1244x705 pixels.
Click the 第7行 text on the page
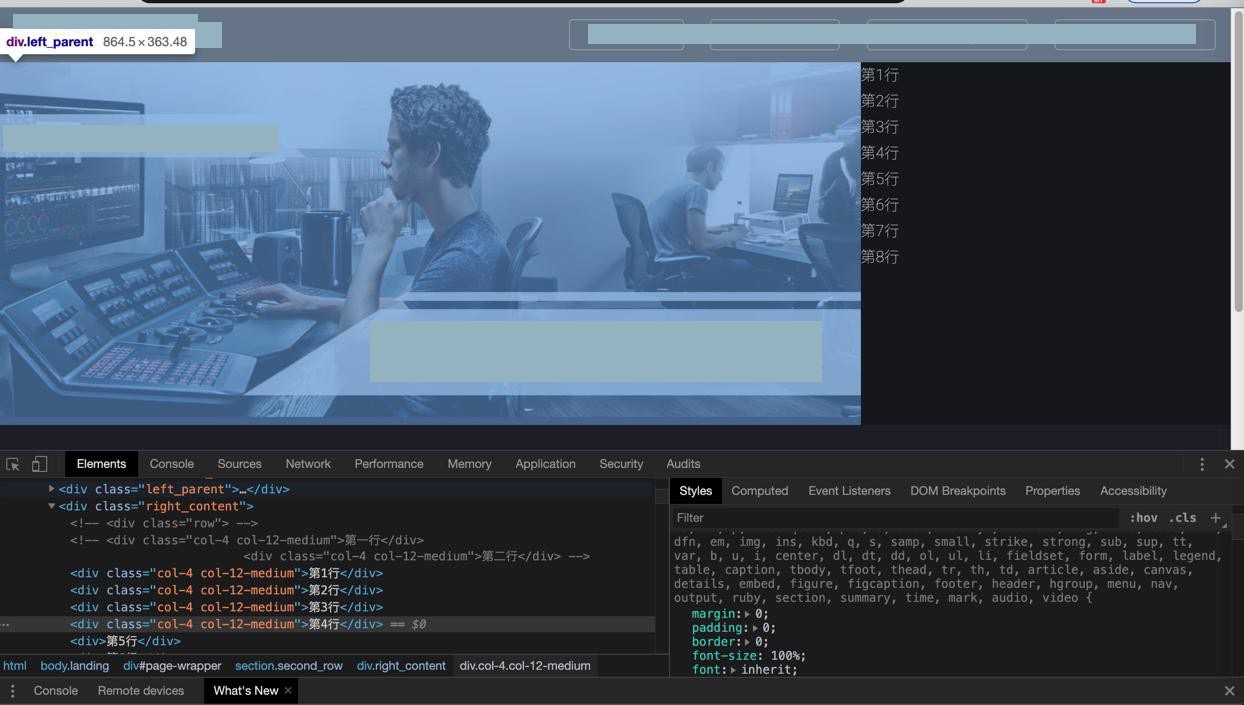click(880, 231)
